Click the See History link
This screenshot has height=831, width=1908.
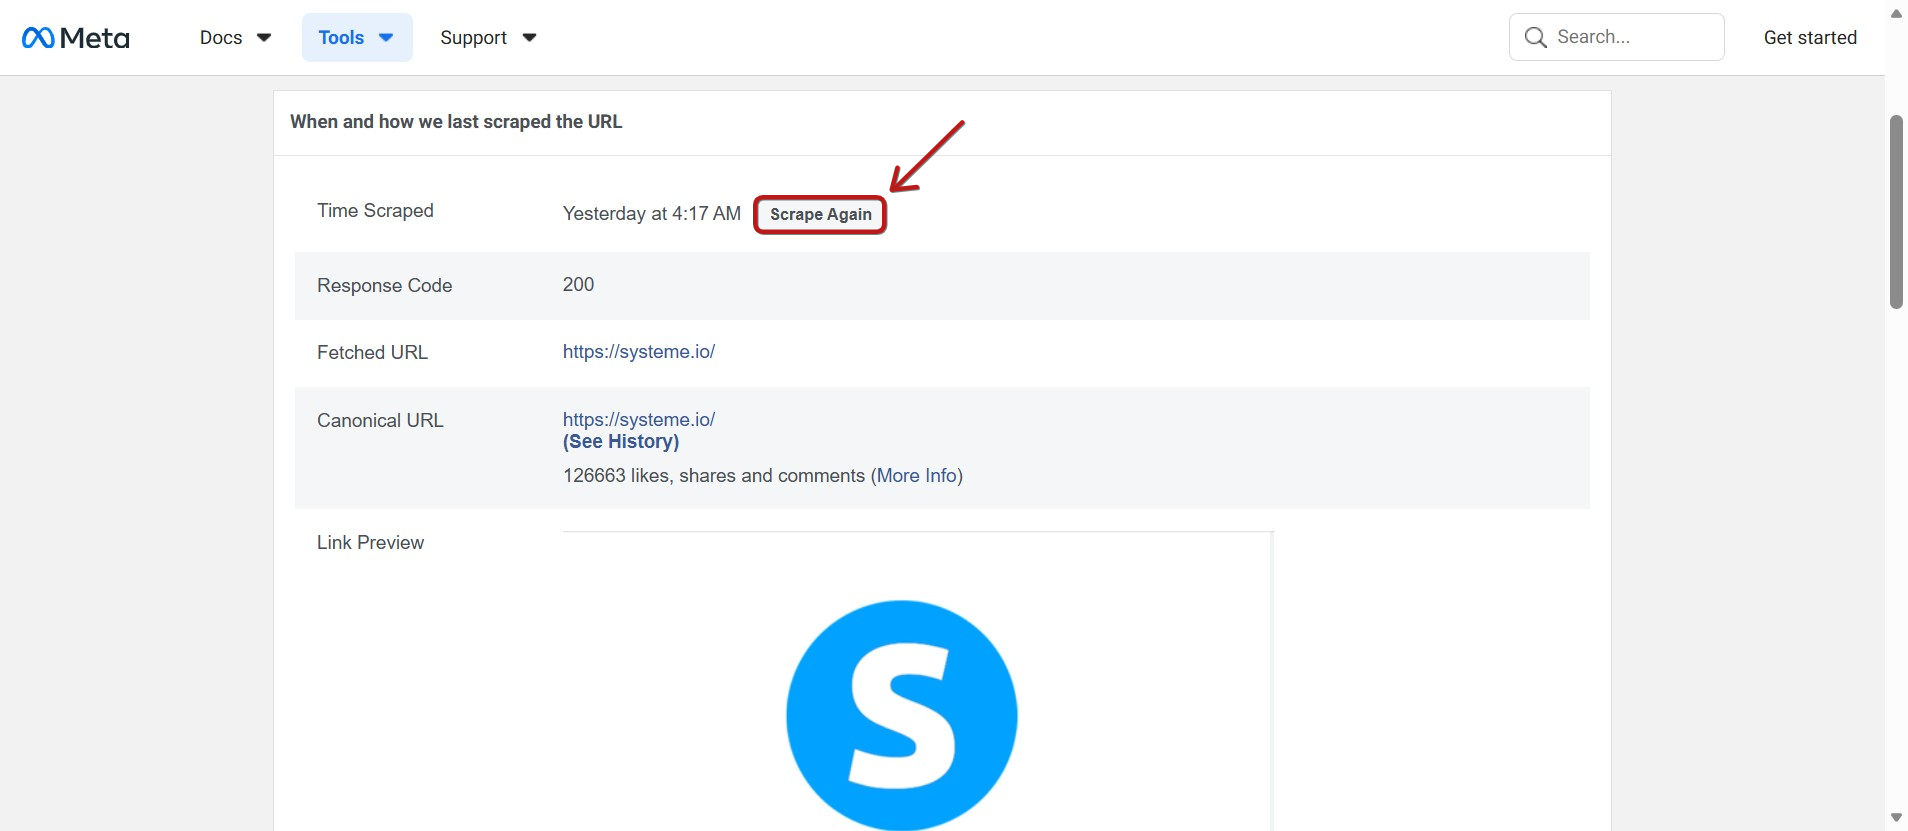[x=620, y=442]
